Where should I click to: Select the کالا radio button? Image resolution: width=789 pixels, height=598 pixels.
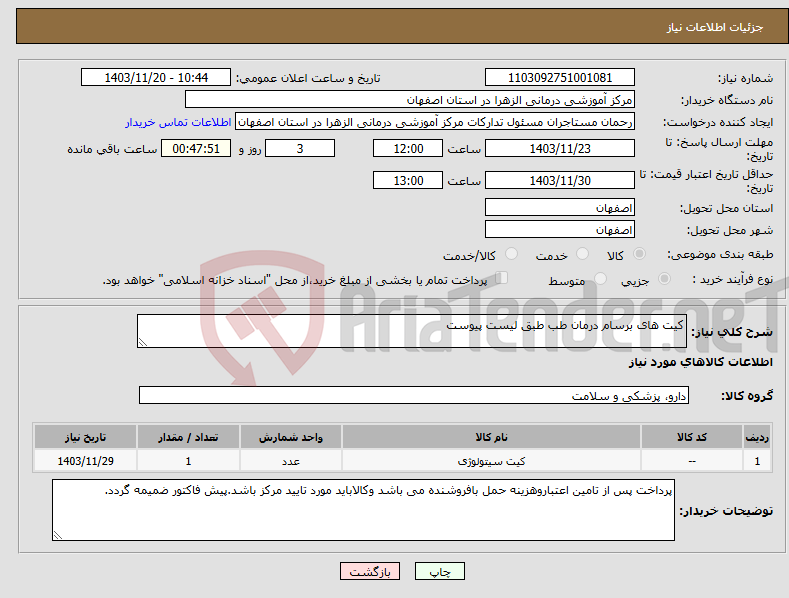[639, 254]
